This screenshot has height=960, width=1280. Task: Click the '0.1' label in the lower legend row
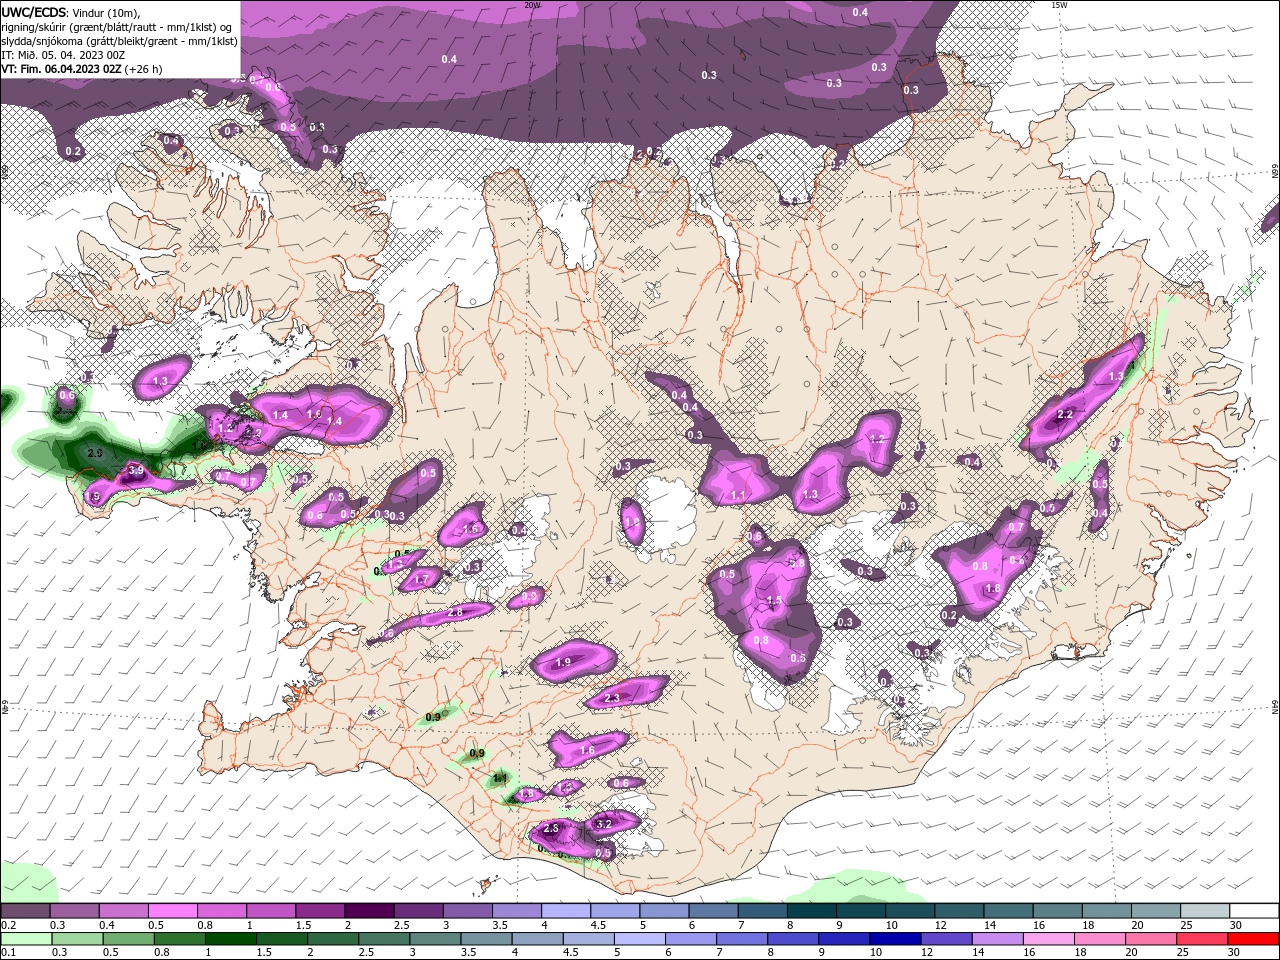tap(8, 953)
